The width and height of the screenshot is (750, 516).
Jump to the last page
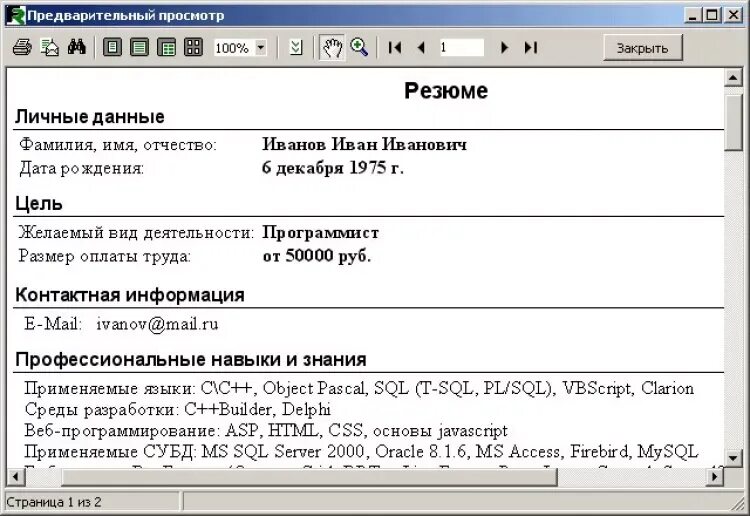[x=530, y=47]
